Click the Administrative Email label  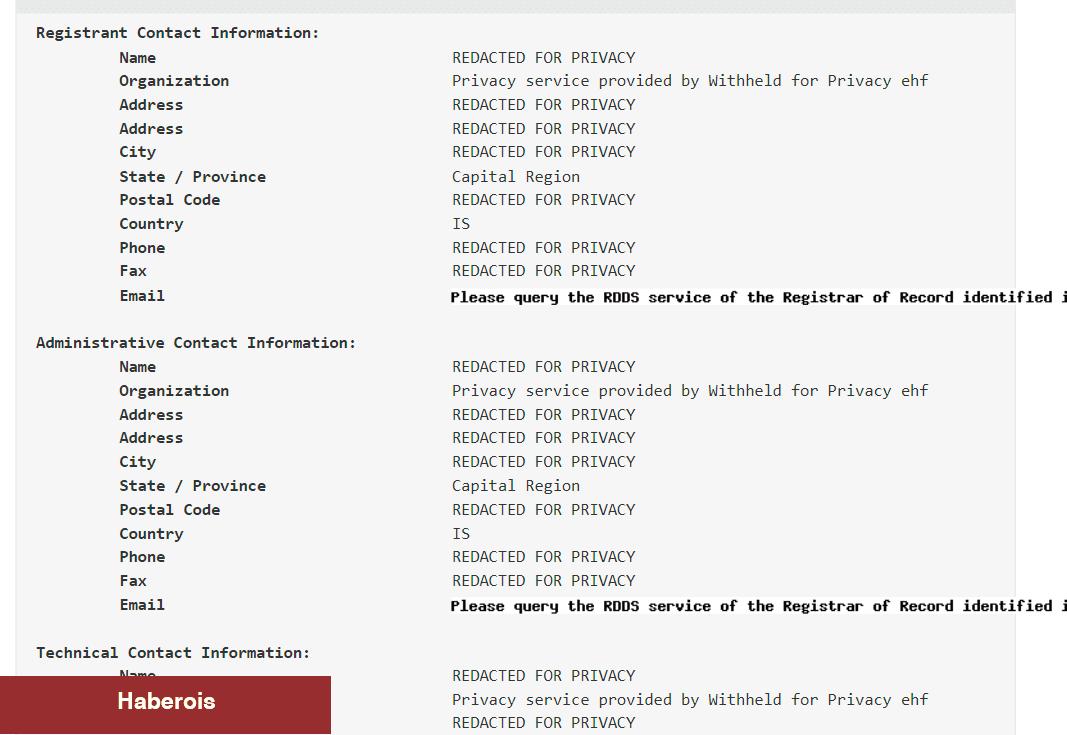pos(142,605)
